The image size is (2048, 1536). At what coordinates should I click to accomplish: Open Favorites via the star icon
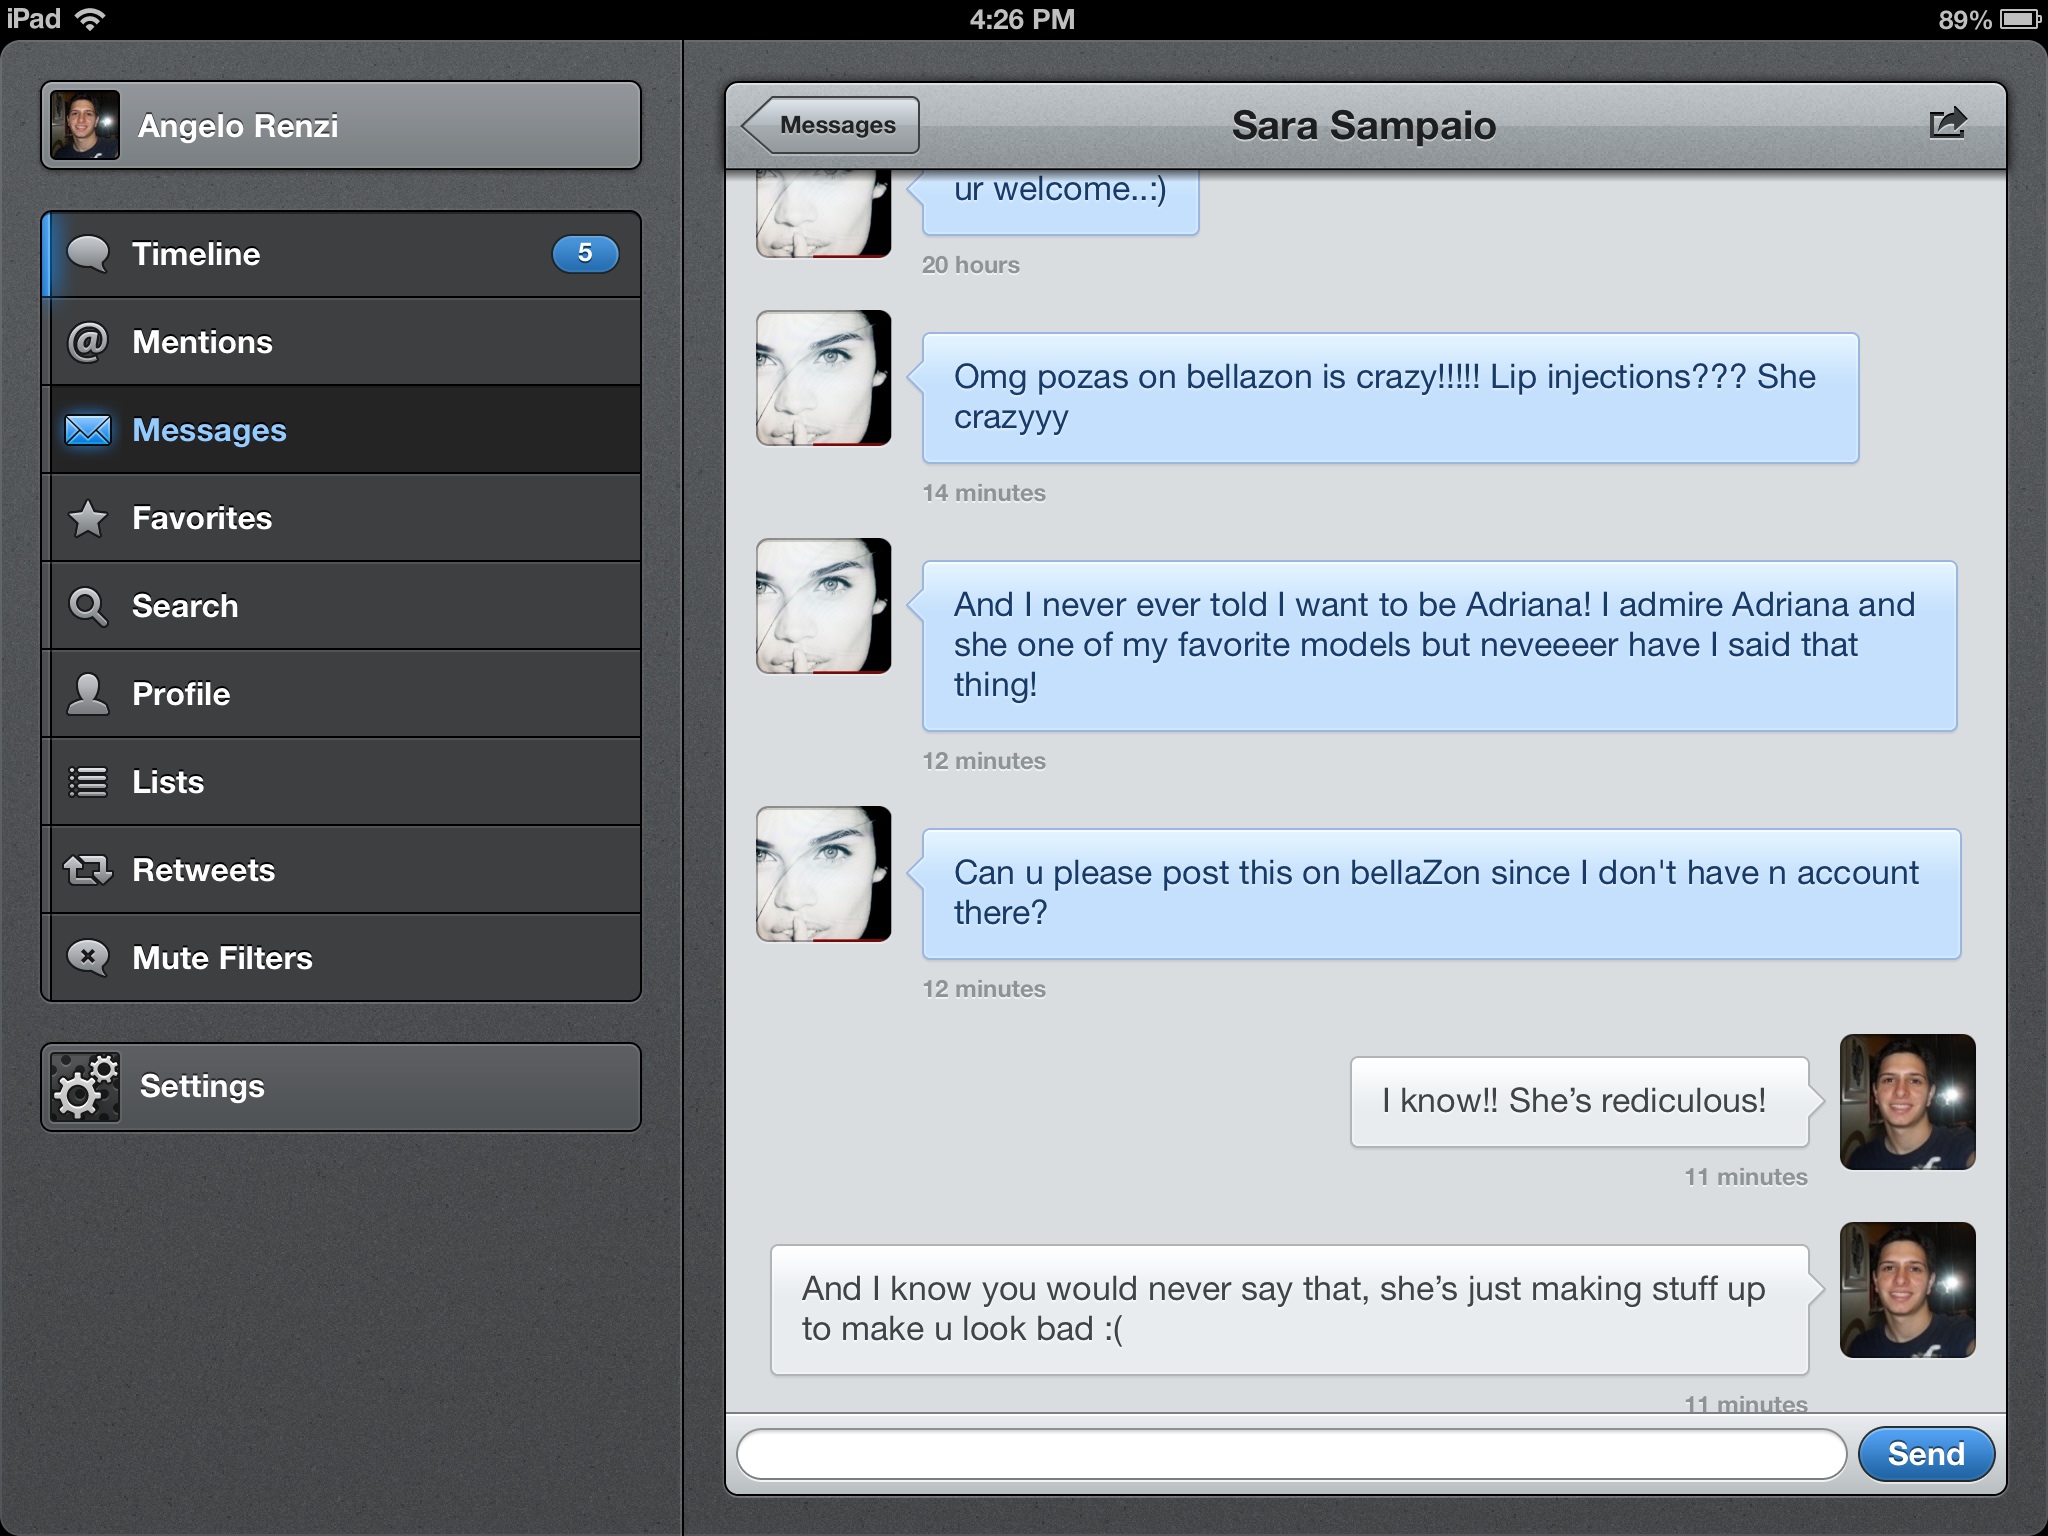(x=88, y=518)
